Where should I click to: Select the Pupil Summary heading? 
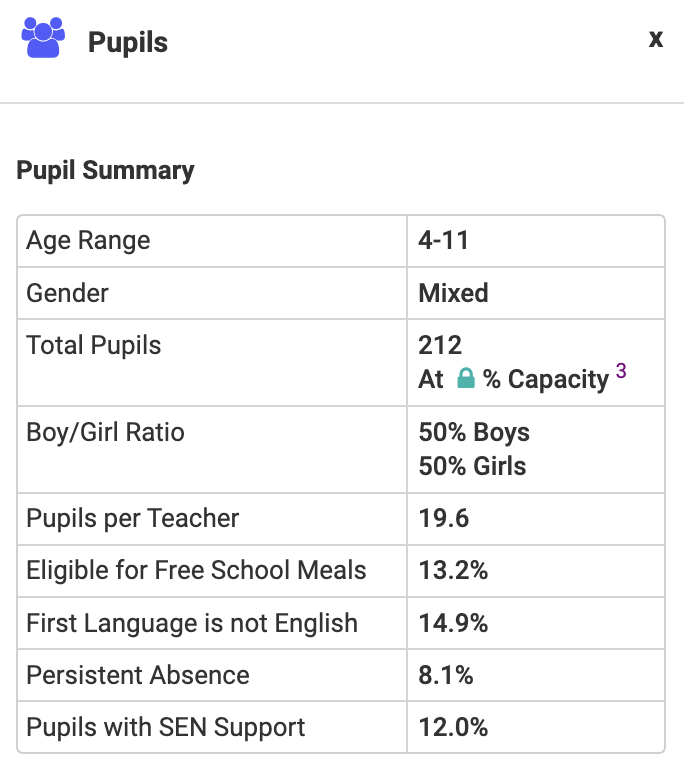pos(106,170)
